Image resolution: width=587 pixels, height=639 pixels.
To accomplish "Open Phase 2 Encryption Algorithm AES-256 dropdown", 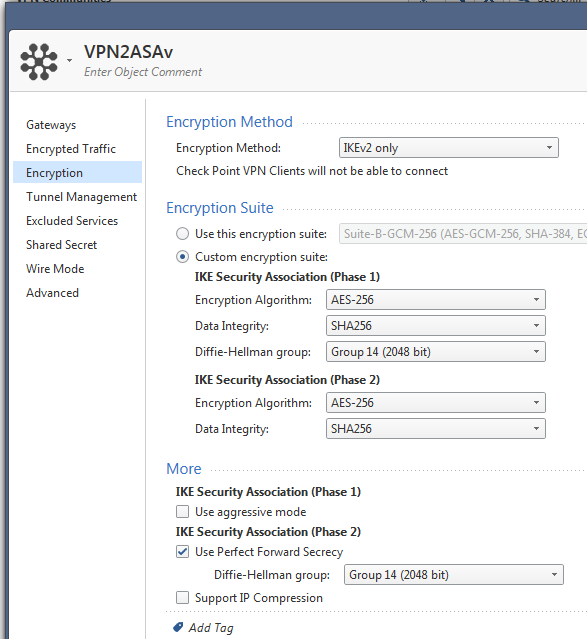I will pyautogui.click(x=436, y=403).
